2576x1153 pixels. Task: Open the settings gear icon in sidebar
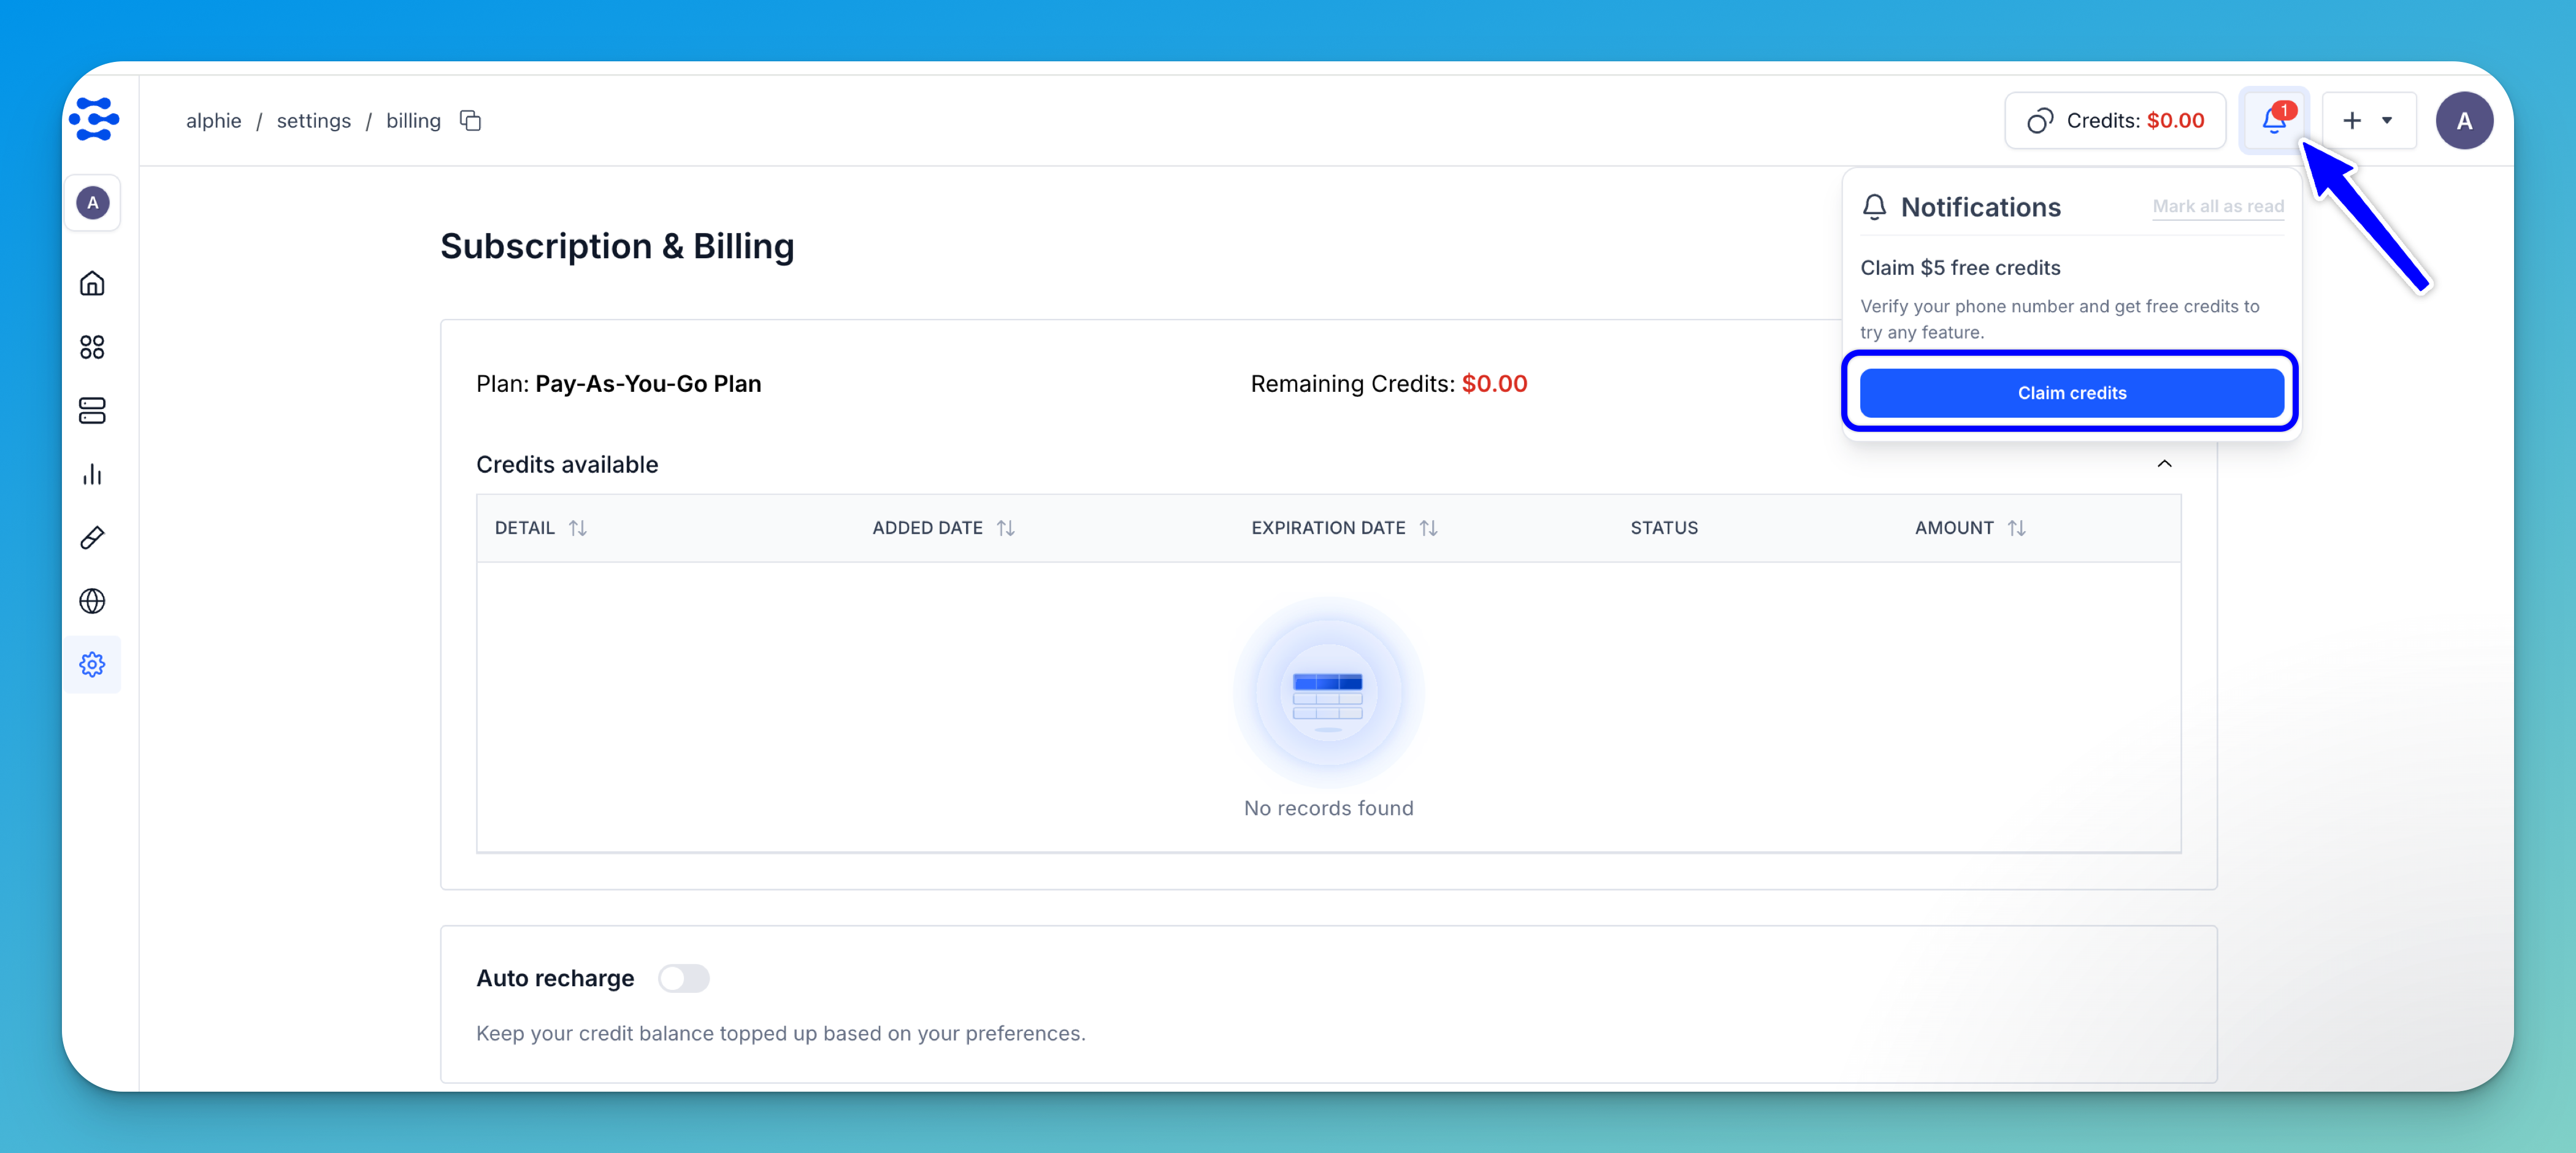tap(92, 664)
